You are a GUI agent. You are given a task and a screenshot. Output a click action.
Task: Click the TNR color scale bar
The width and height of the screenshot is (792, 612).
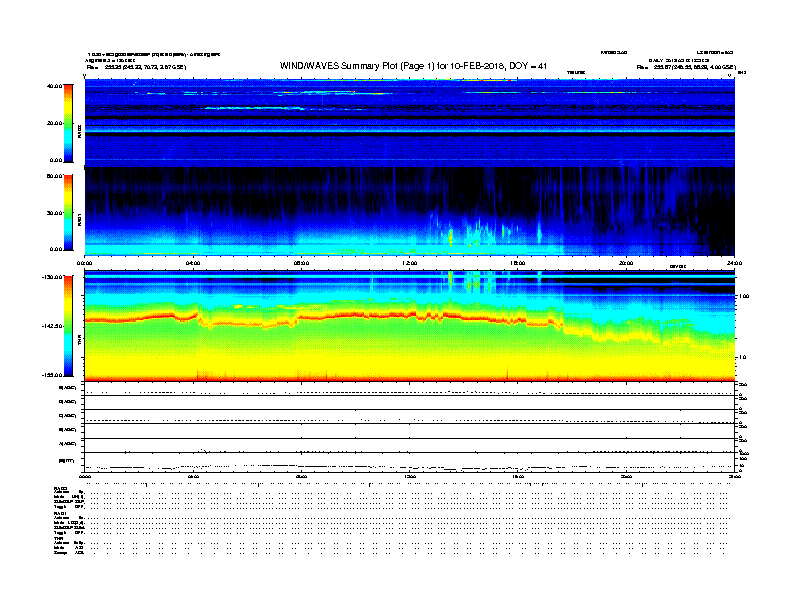point(68,326)
